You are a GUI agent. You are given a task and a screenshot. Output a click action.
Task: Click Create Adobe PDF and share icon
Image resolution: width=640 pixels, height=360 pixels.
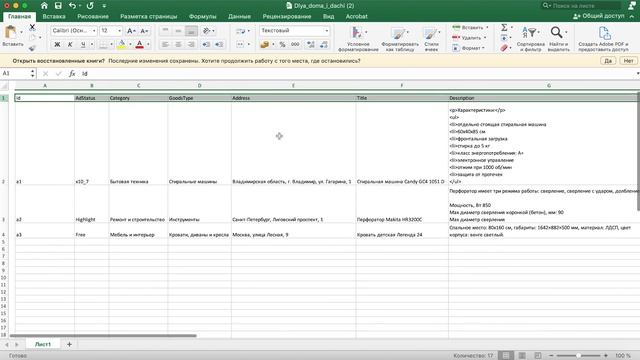click(x=603, y=39)
